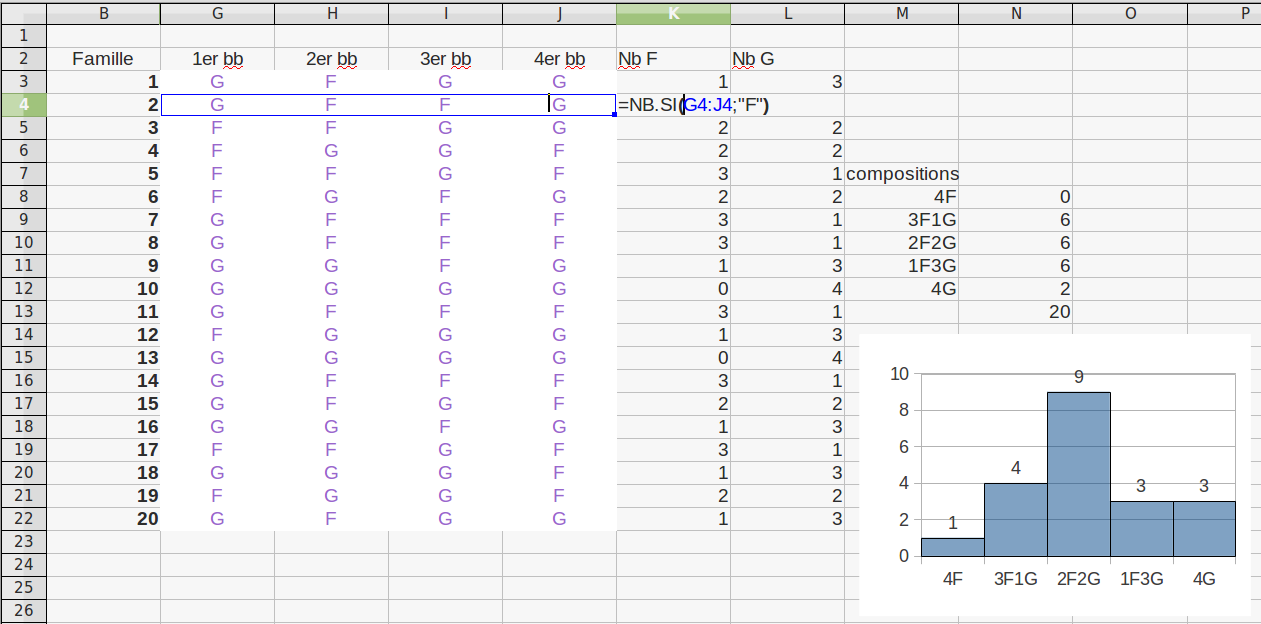Select the row 13 header
This screenshot has width=1261, height=624.
tap(24, 311)
